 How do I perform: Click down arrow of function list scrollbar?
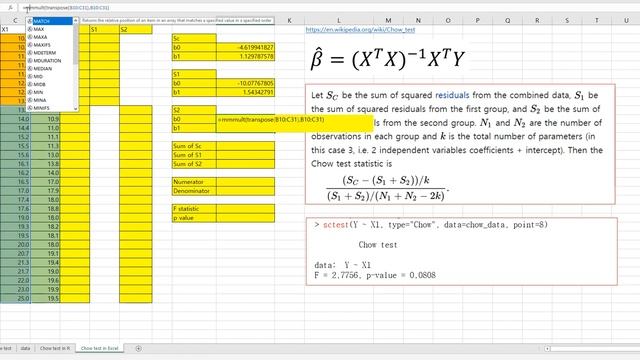pyautogui.click(x=76, y=108)
